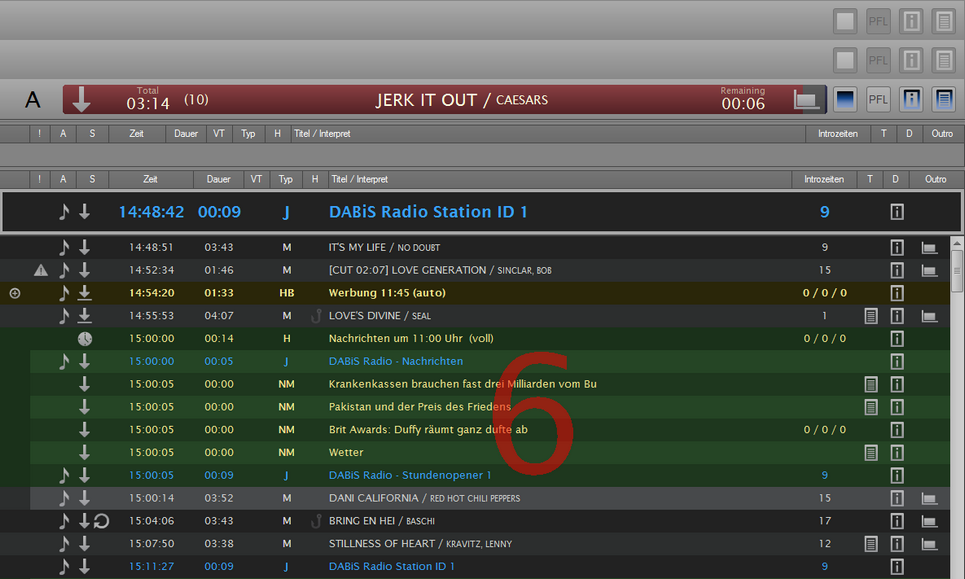Toggle PFL button in second player row
The width and height of the screenshot is (965, 579).
coord(878,60)
